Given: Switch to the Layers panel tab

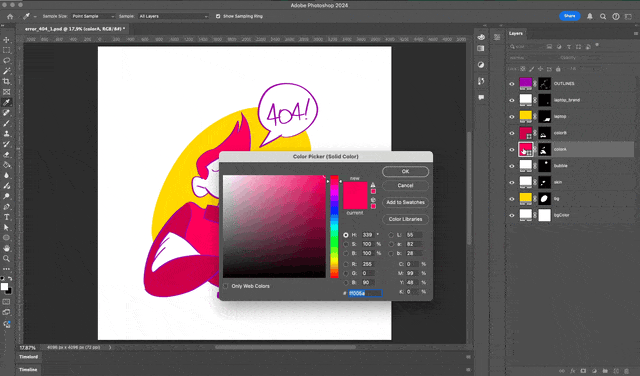Looking at the screenshot, I should click(516, 33).
